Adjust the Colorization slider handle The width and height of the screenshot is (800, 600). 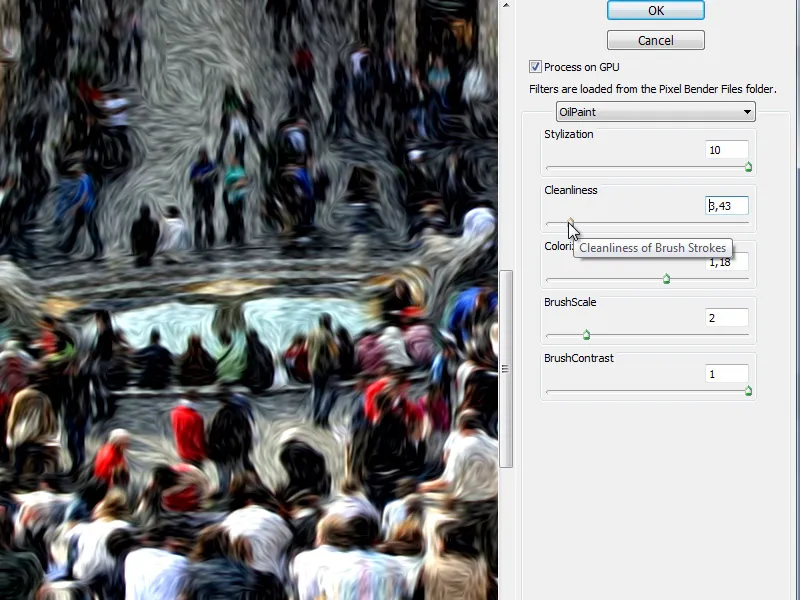pyautogui.click(x=666, y=279)
